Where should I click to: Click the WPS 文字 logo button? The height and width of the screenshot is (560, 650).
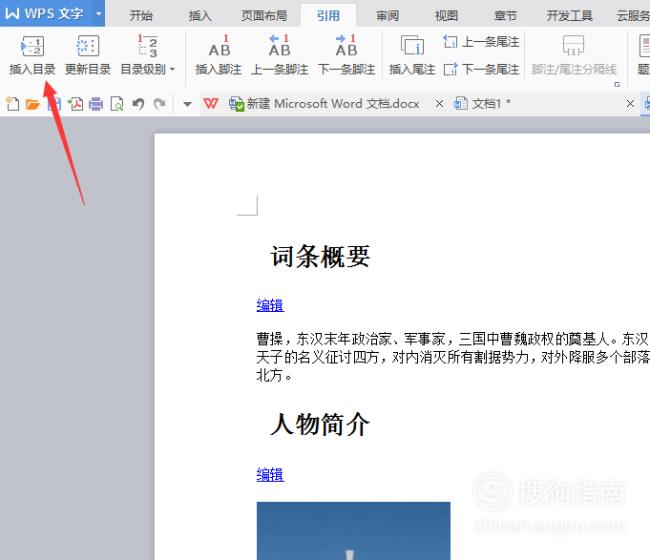pyautogui.click(x=45, y=13)
